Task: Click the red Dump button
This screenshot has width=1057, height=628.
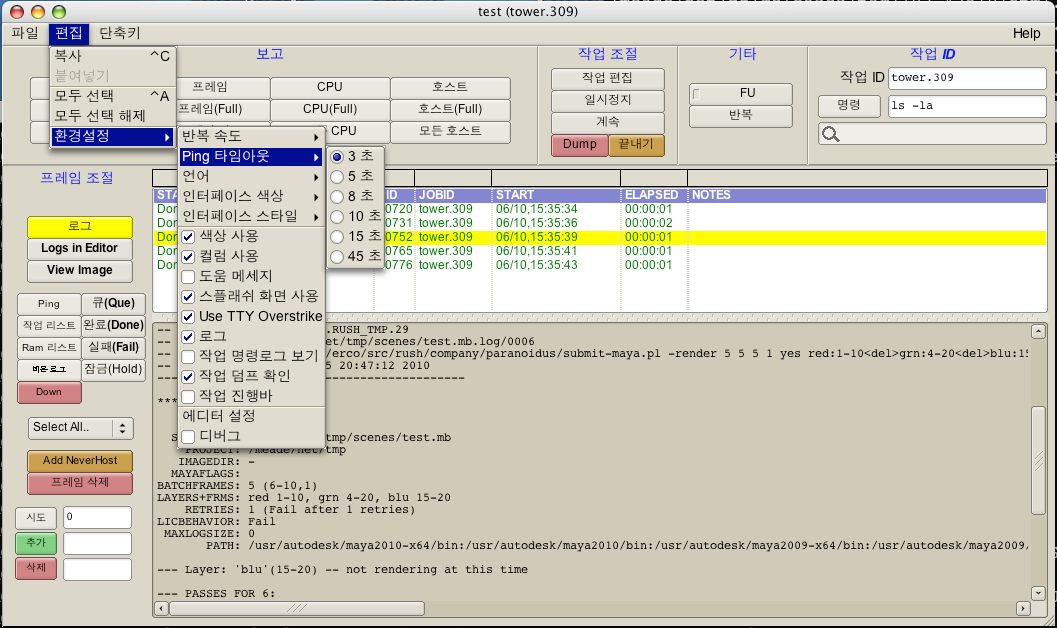Action: (x=580, y=145)
